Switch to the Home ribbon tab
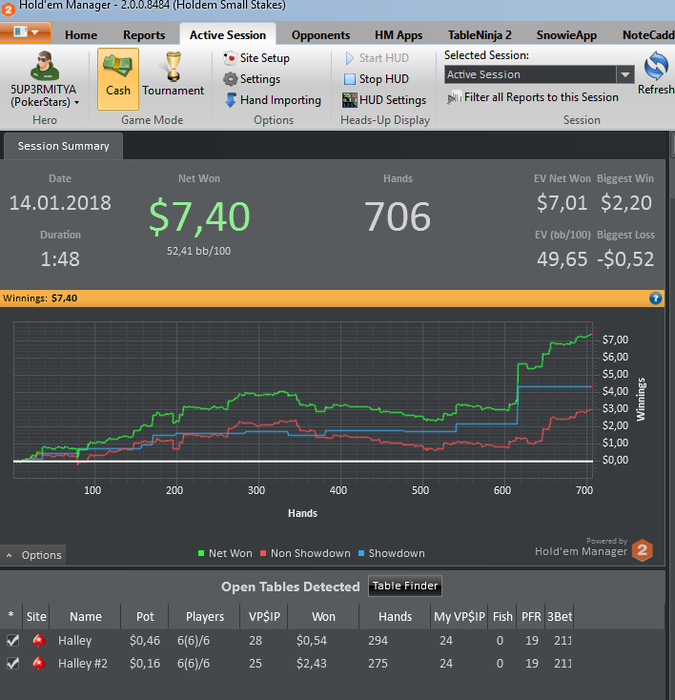 tap(81, 35)
